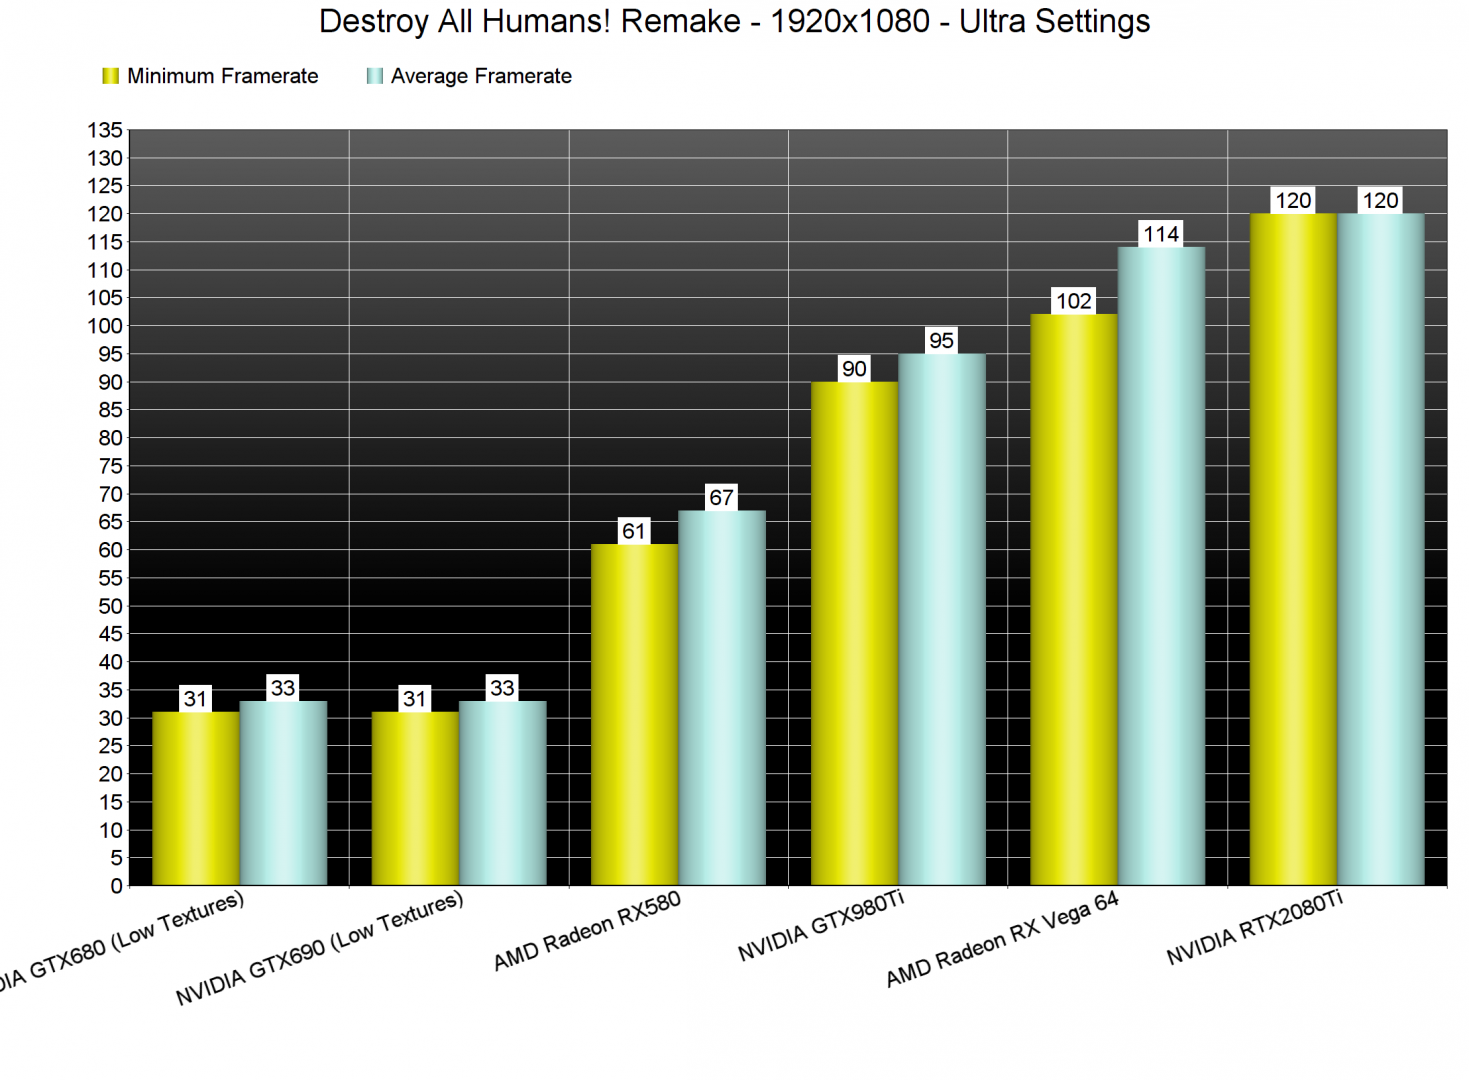Select the yellow NVIDIA GTX980Ti minimum bar

[x=854, y=633]
